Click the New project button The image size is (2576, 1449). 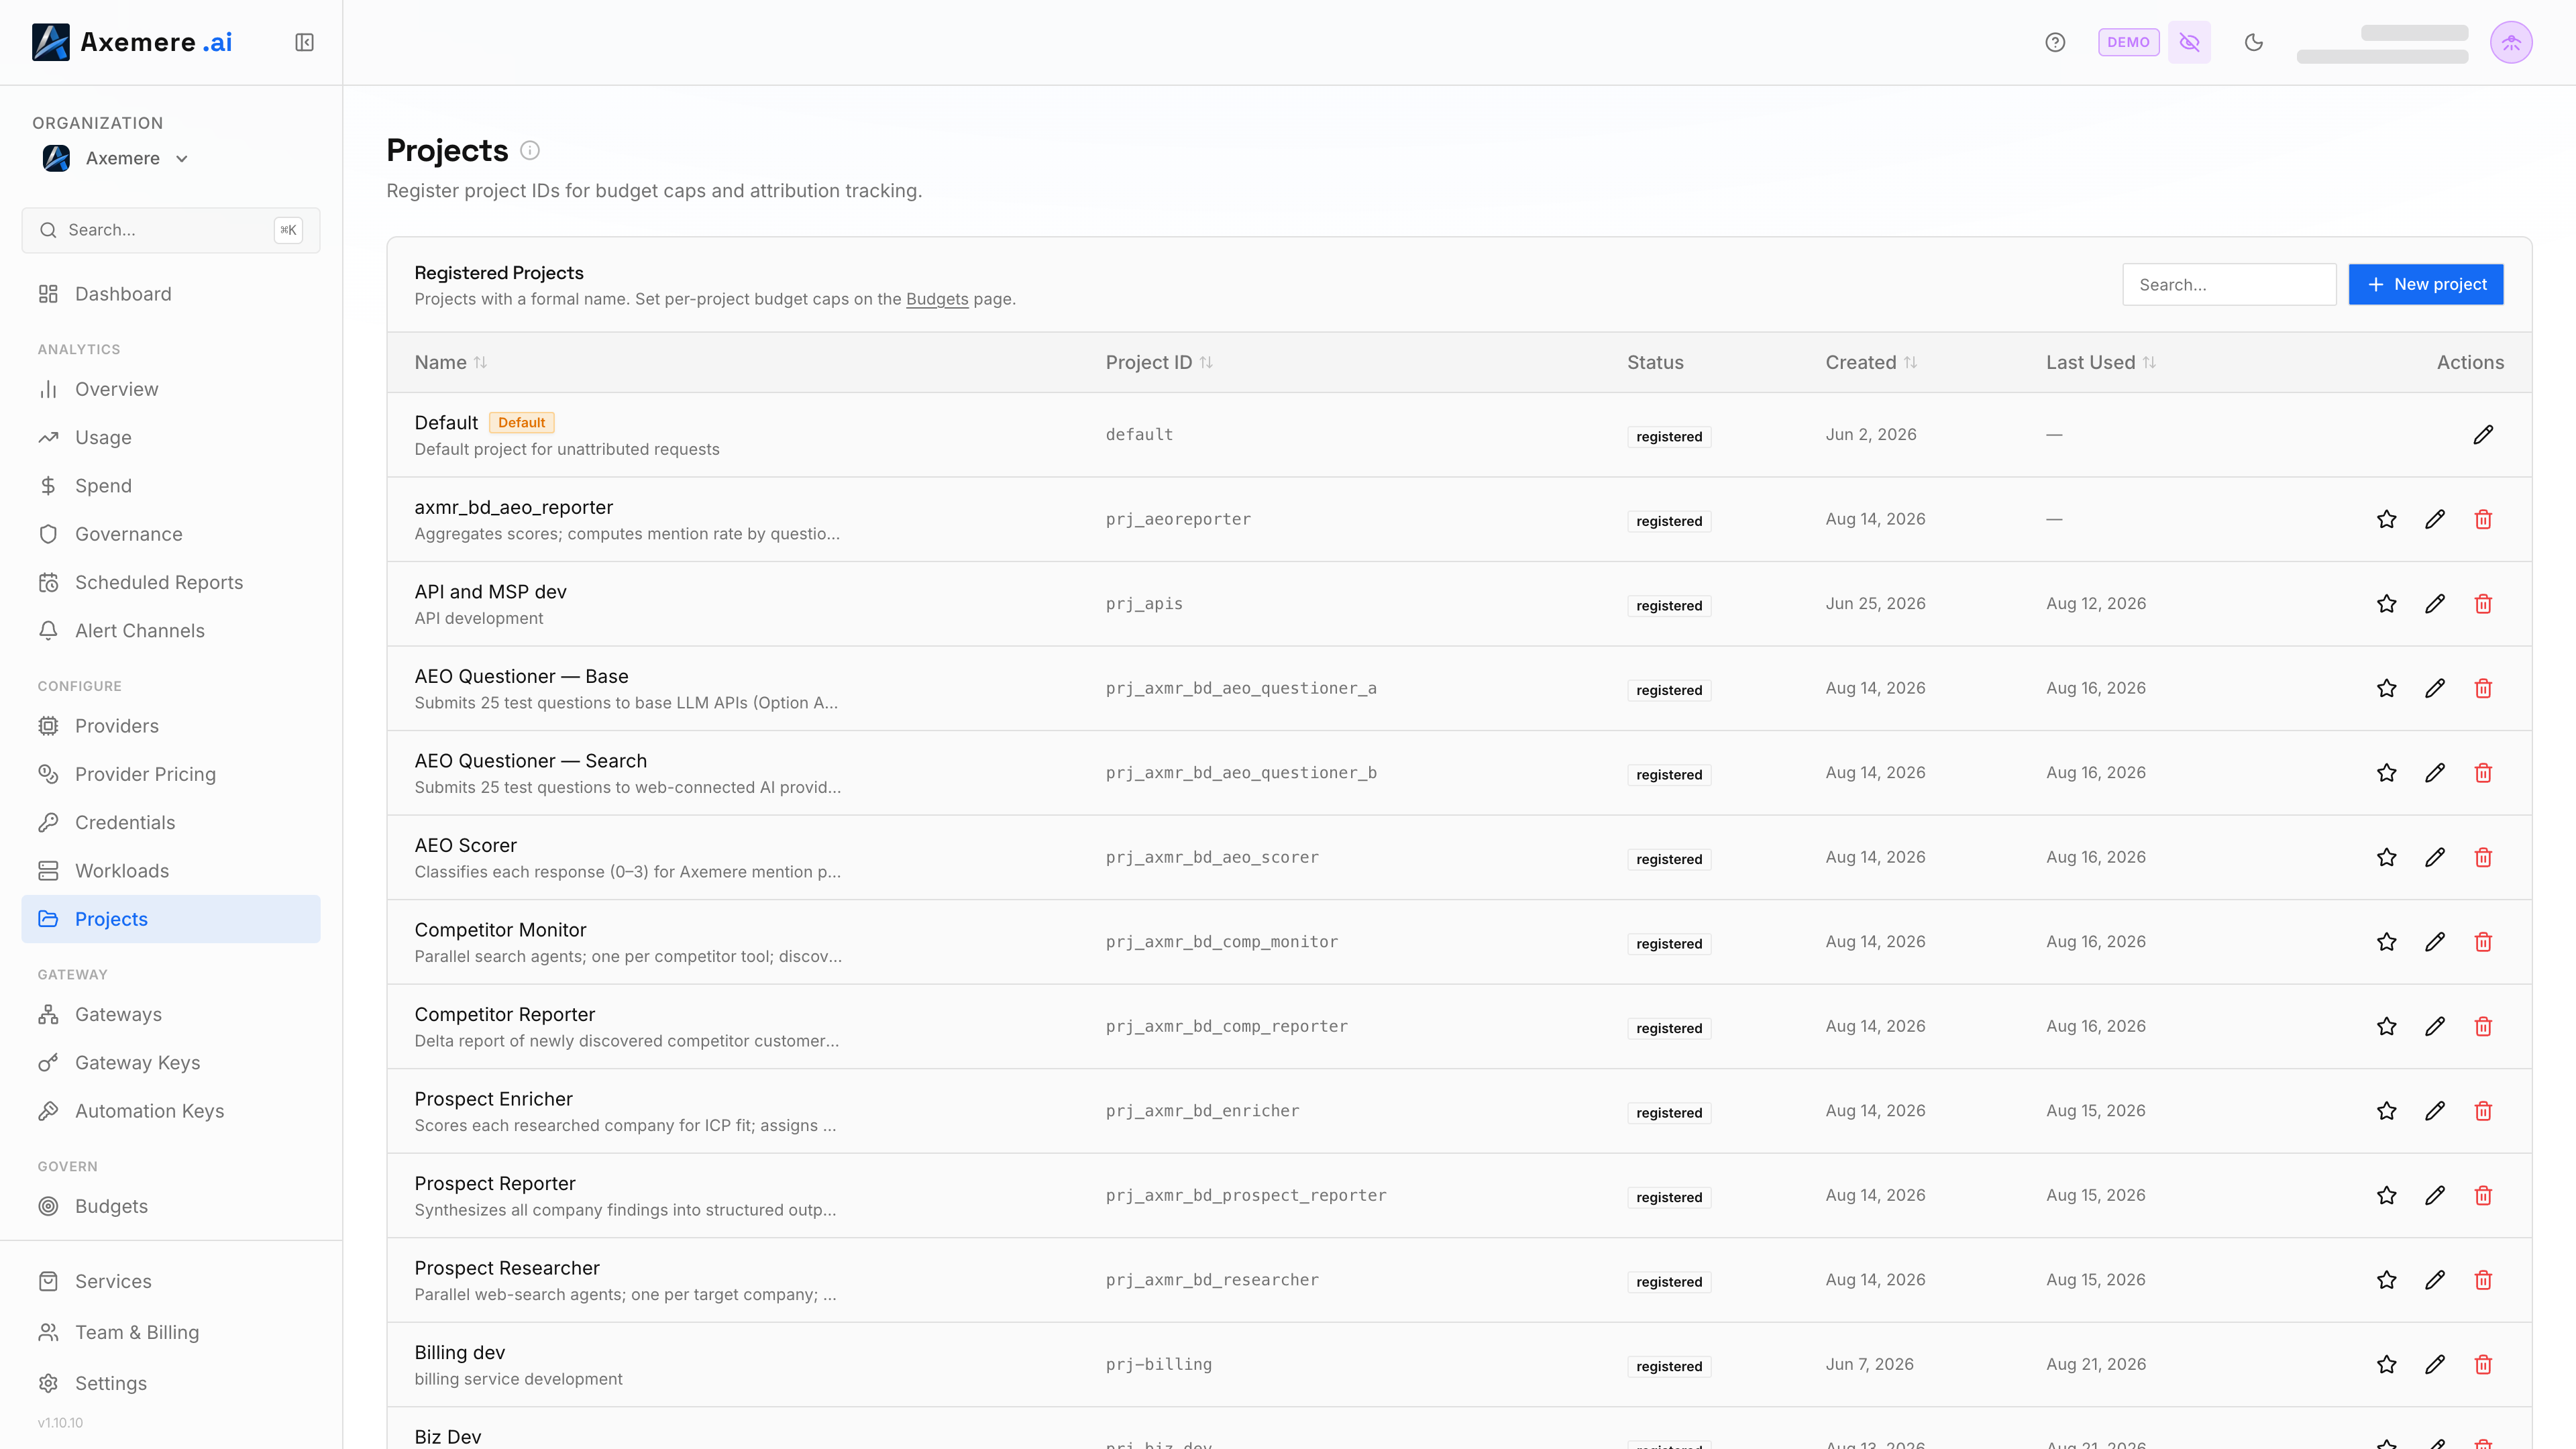pos(2426,285)
